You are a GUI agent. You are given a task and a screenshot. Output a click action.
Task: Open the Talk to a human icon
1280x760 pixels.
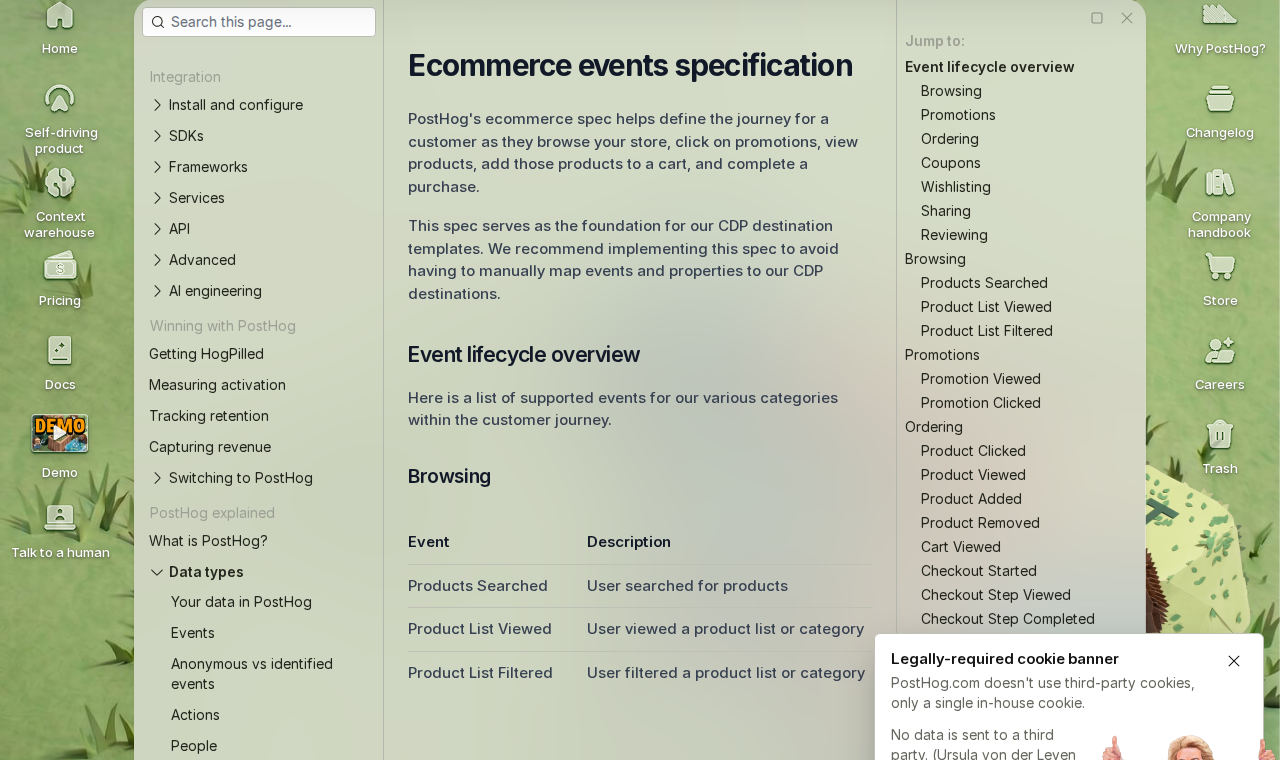[60, 530]
